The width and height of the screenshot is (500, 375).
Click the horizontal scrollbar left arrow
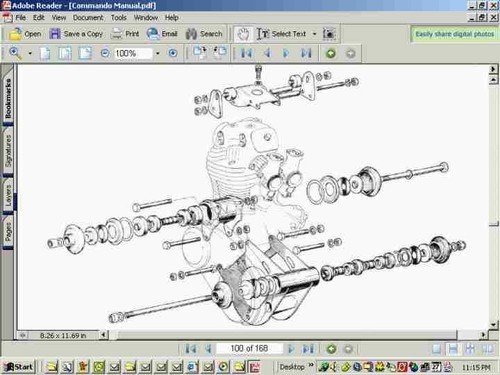[x=104, y=334]
